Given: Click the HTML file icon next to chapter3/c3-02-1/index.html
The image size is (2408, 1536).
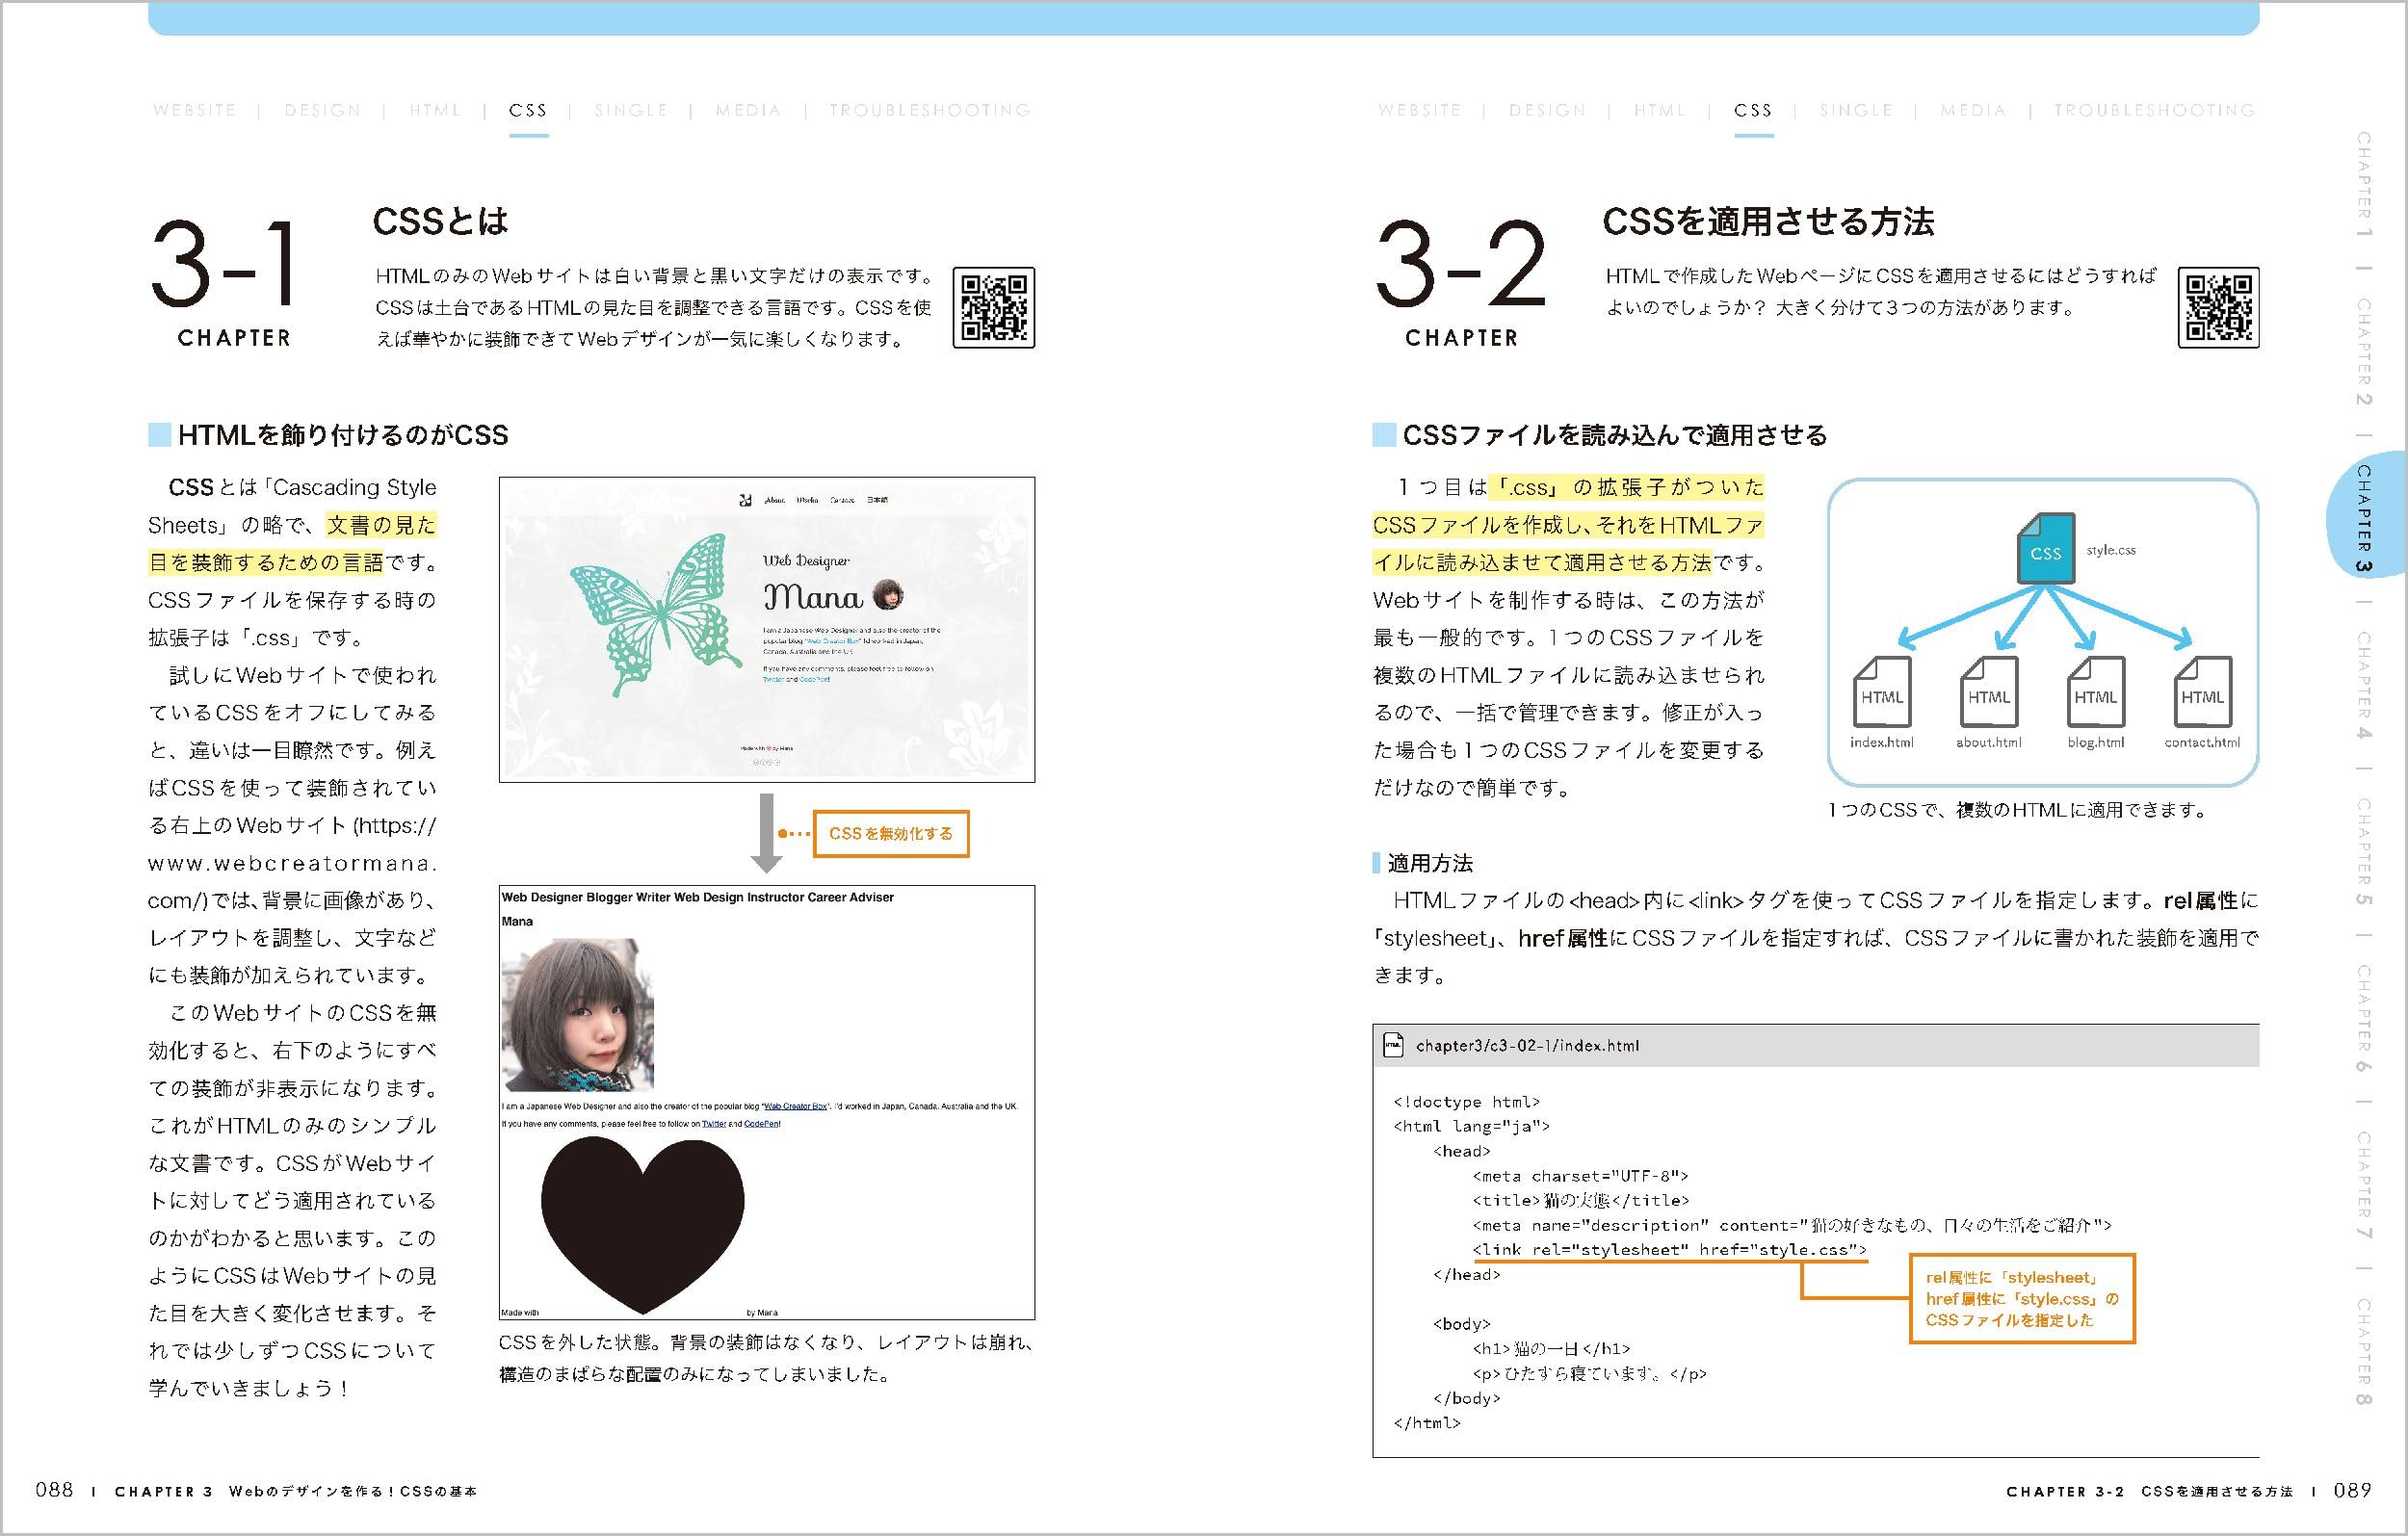Looking at the screenshot, I should pyautogui.click(x=1393, y=1045).
